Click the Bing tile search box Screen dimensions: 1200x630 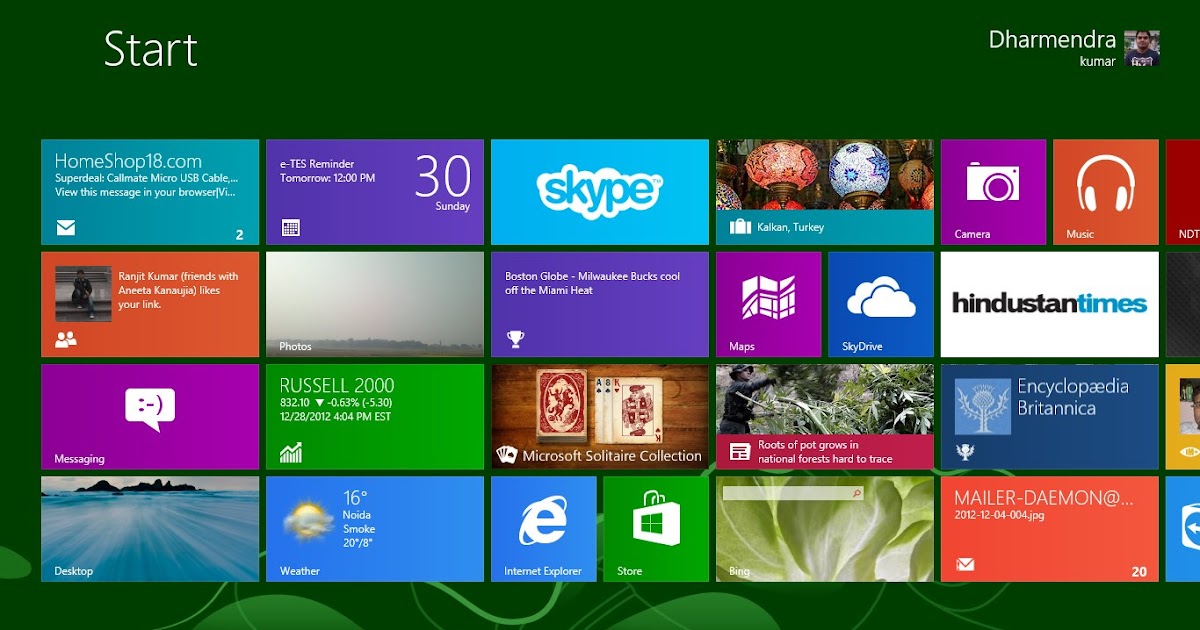click(793, 493)
